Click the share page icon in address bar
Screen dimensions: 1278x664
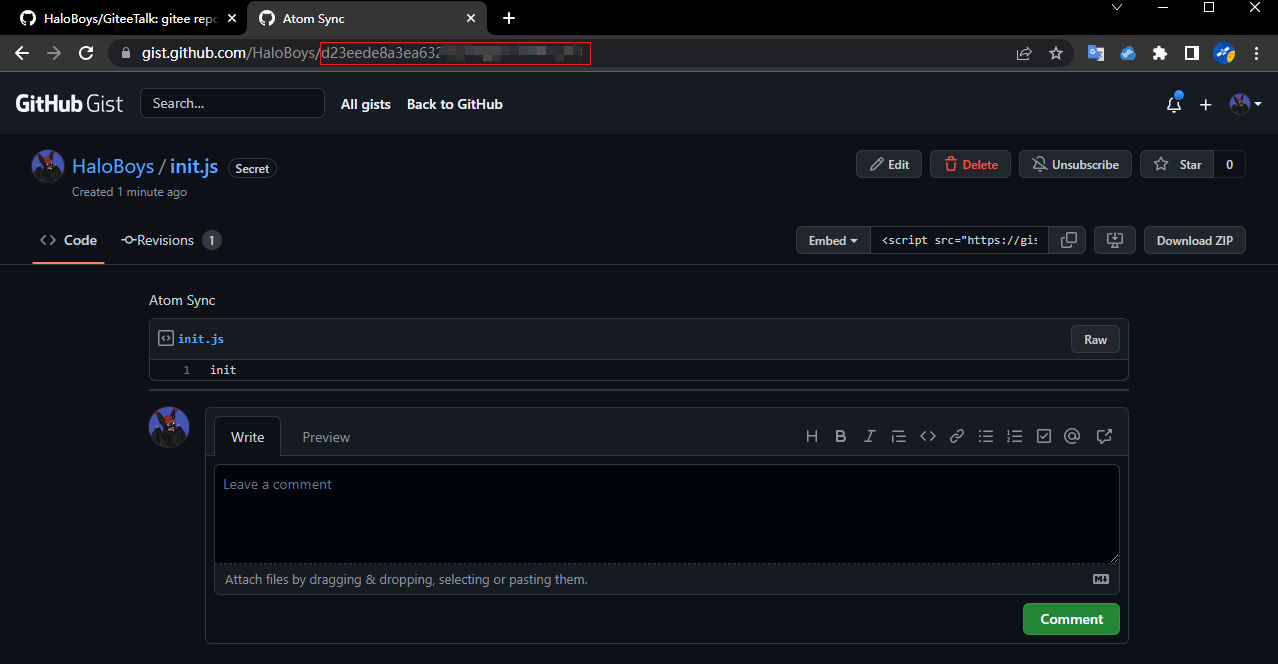click(1024, 53)
